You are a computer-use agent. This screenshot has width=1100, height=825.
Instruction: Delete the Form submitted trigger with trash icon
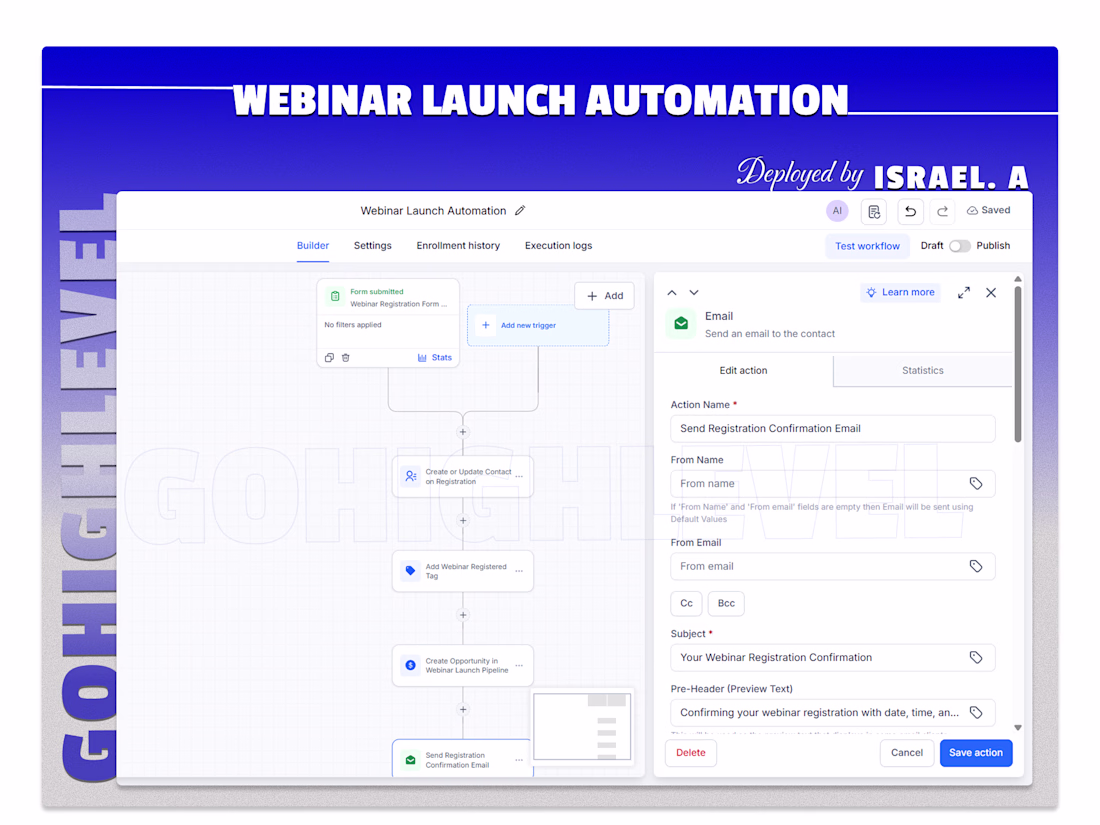point(346,358)
